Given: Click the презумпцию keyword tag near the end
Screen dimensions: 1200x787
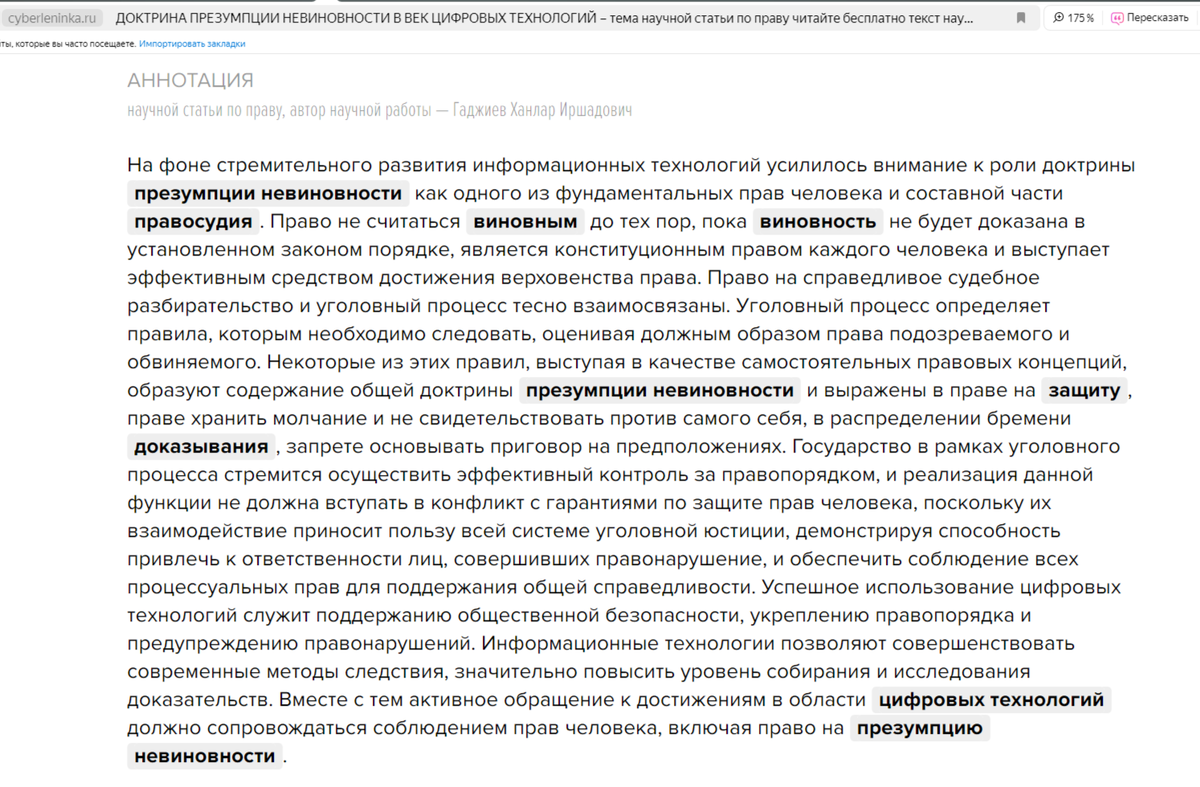Looking at the screenshot, I should point(920,728).
